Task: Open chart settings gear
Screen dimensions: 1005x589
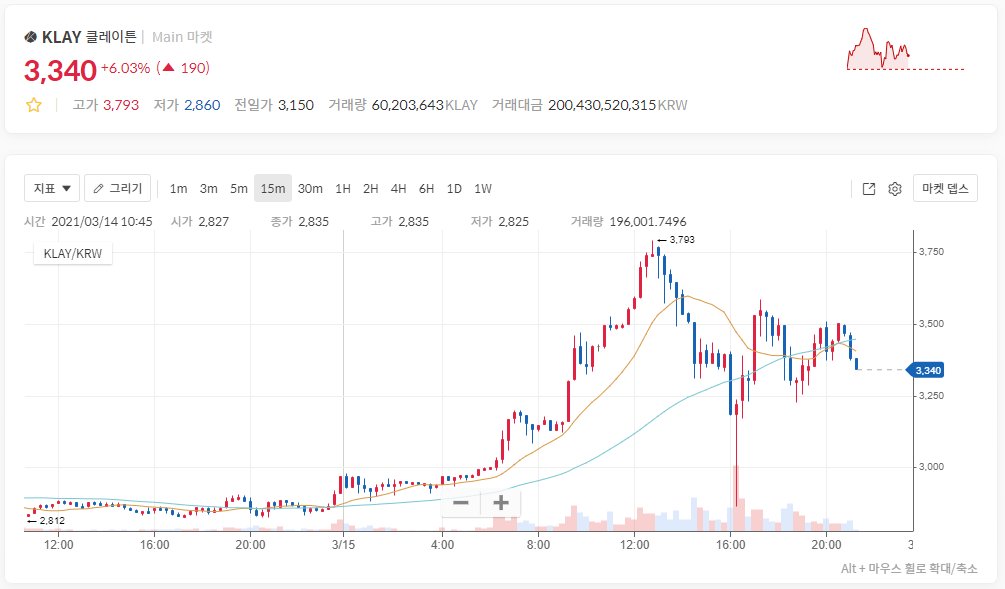Action: (x=895, y=188)
